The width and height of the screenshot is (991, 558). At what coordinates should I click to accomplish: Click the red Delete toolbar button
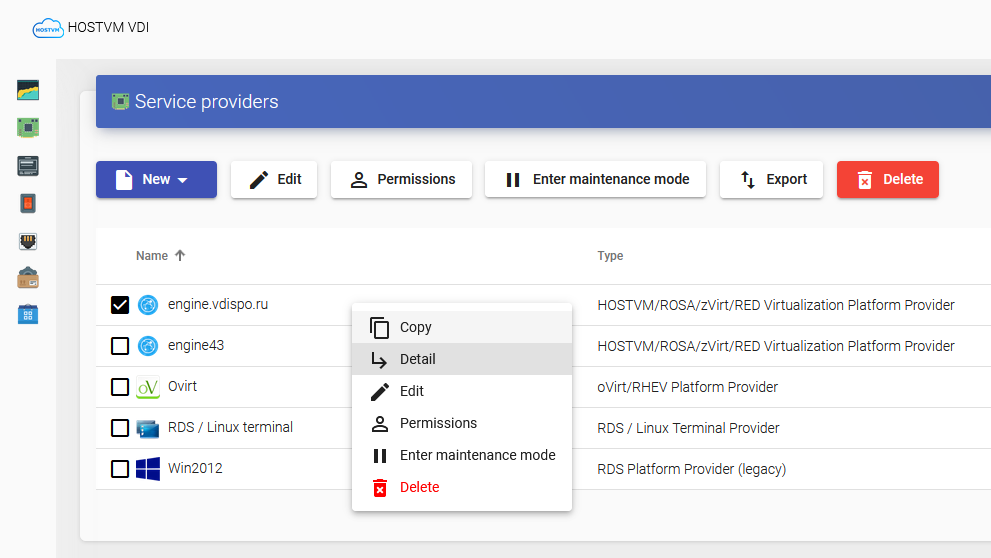(888, 179)
